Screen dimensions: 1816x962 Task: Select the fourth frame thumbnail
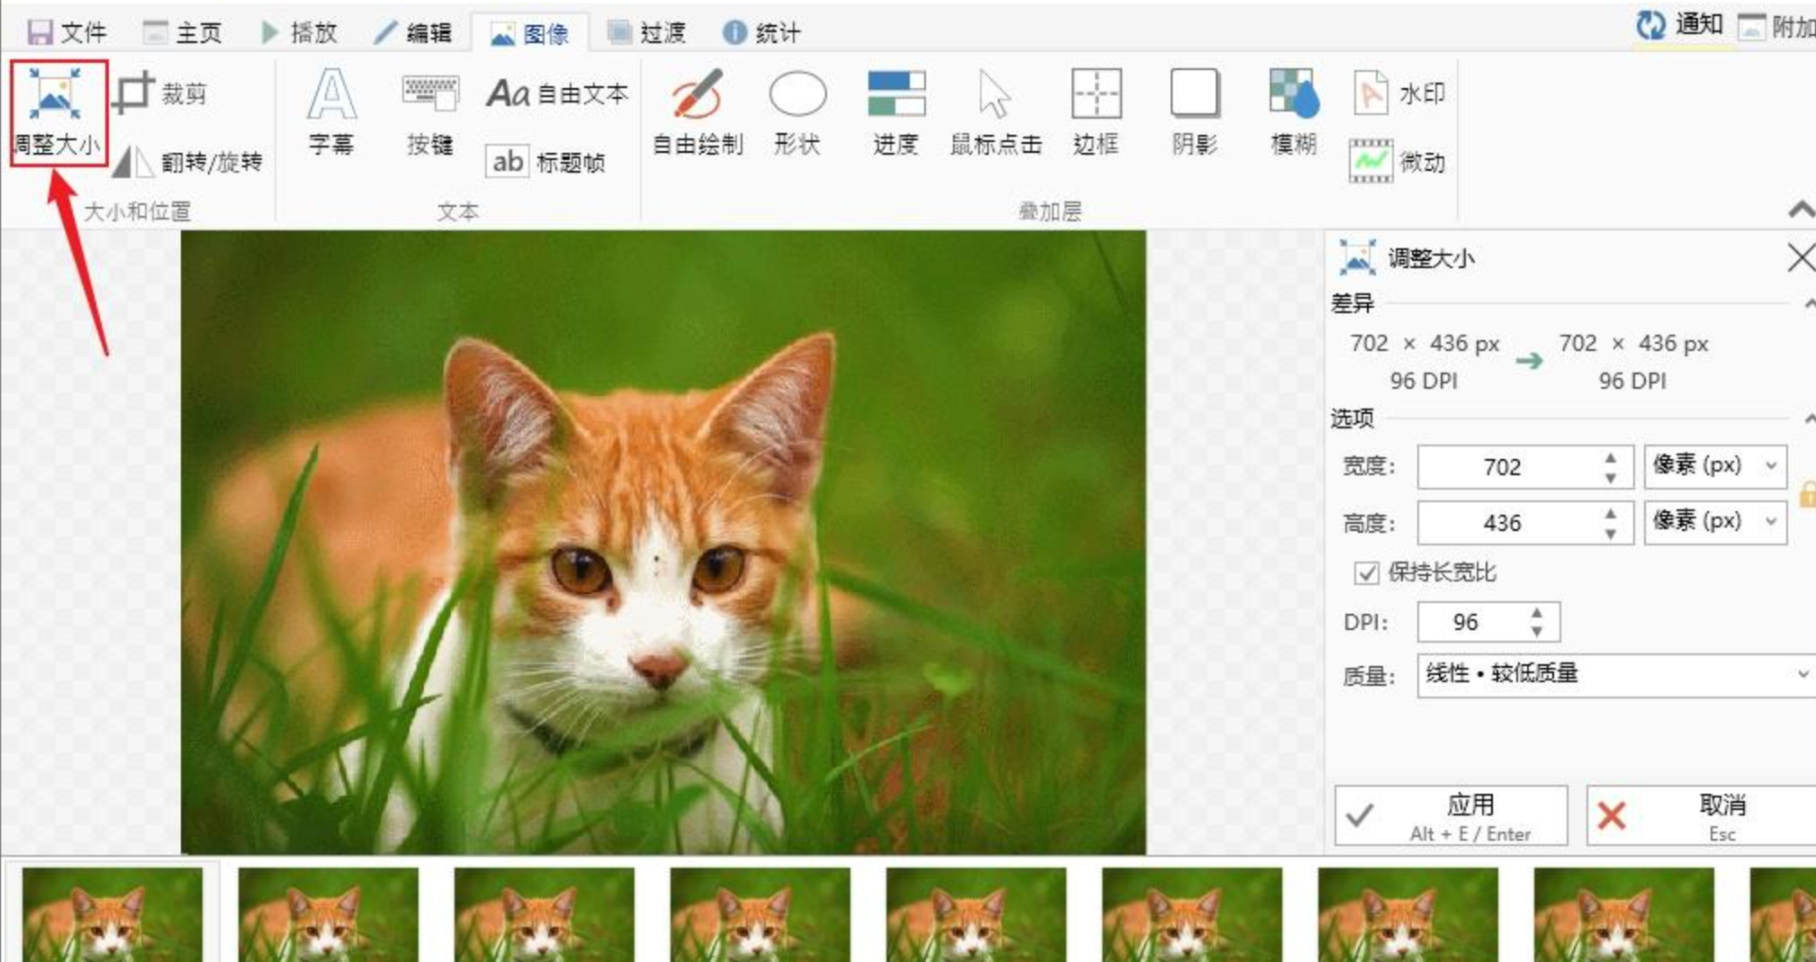(x=760, y=914)
